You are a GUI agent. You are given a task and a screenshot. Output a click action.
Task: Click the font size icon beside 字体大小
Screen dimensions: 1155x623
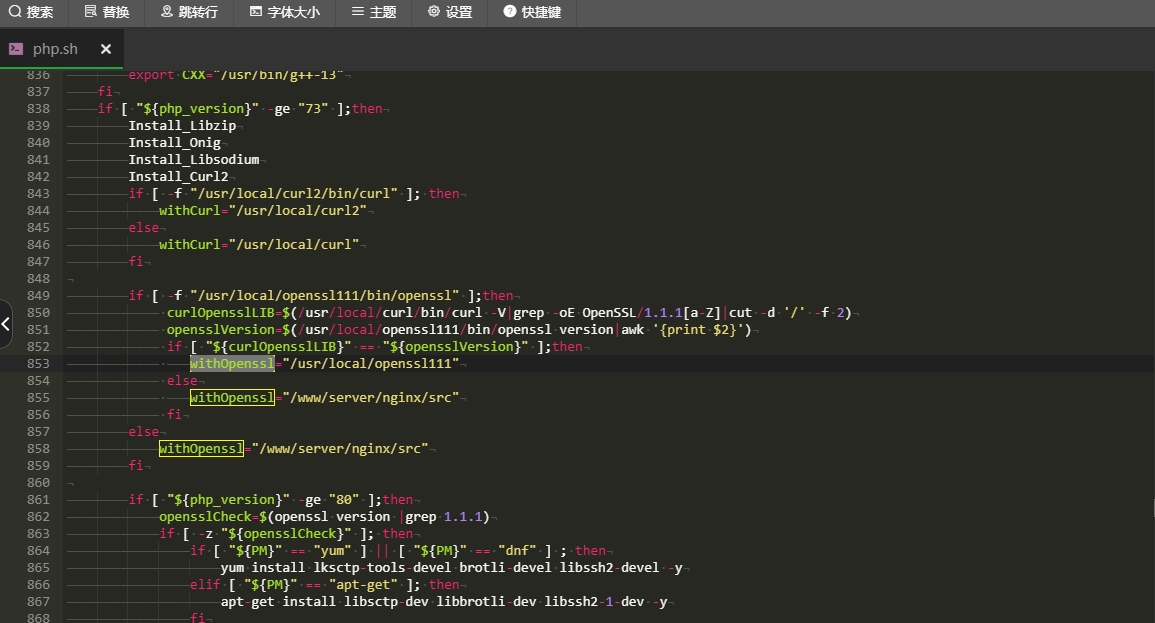(256, 12)
